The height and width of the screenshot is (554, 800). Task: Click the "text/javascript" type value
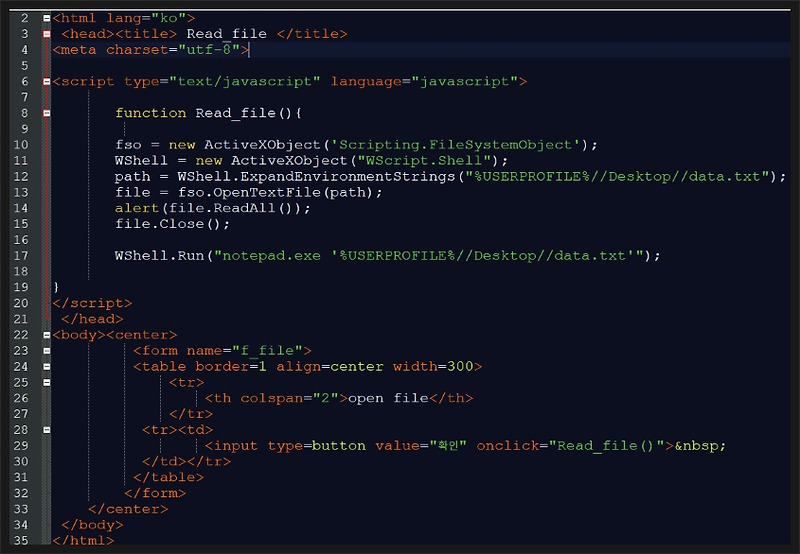coord(245,82)
